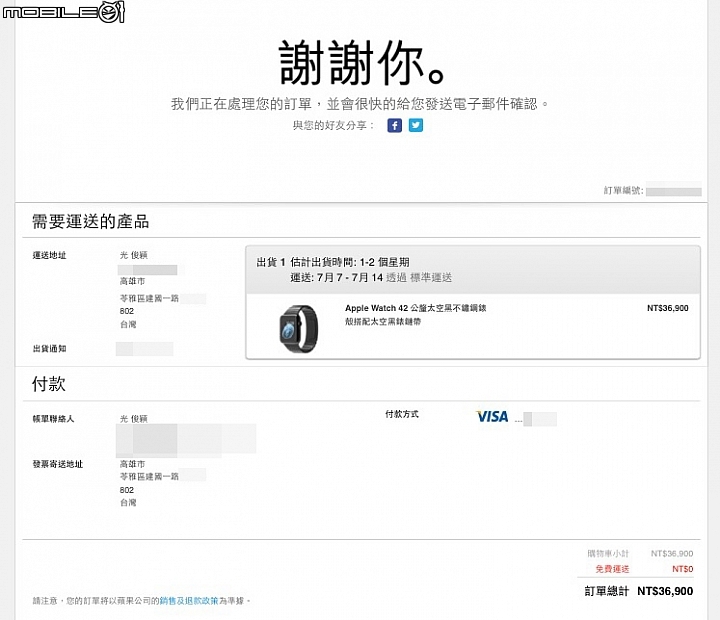Click the bold order total NT$36,900
This screenshot has width=720, height=620.
click(665, 591)
